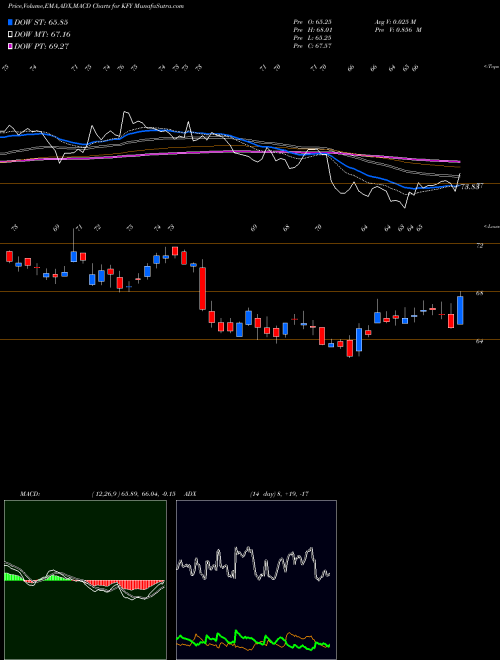Select the 'DOW MT: 67.16' label
500x660 pixels.
[42, 35]
